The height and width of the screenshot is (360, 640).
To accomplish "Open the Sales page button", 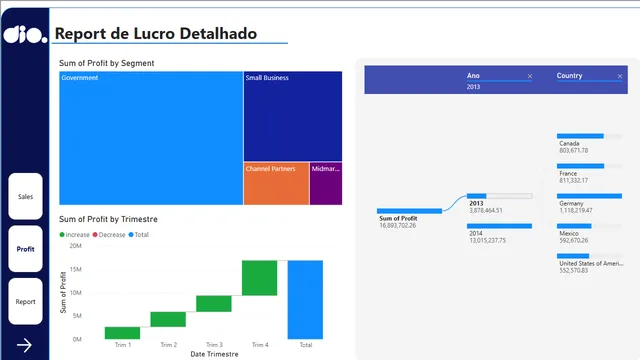I will 25,196.
